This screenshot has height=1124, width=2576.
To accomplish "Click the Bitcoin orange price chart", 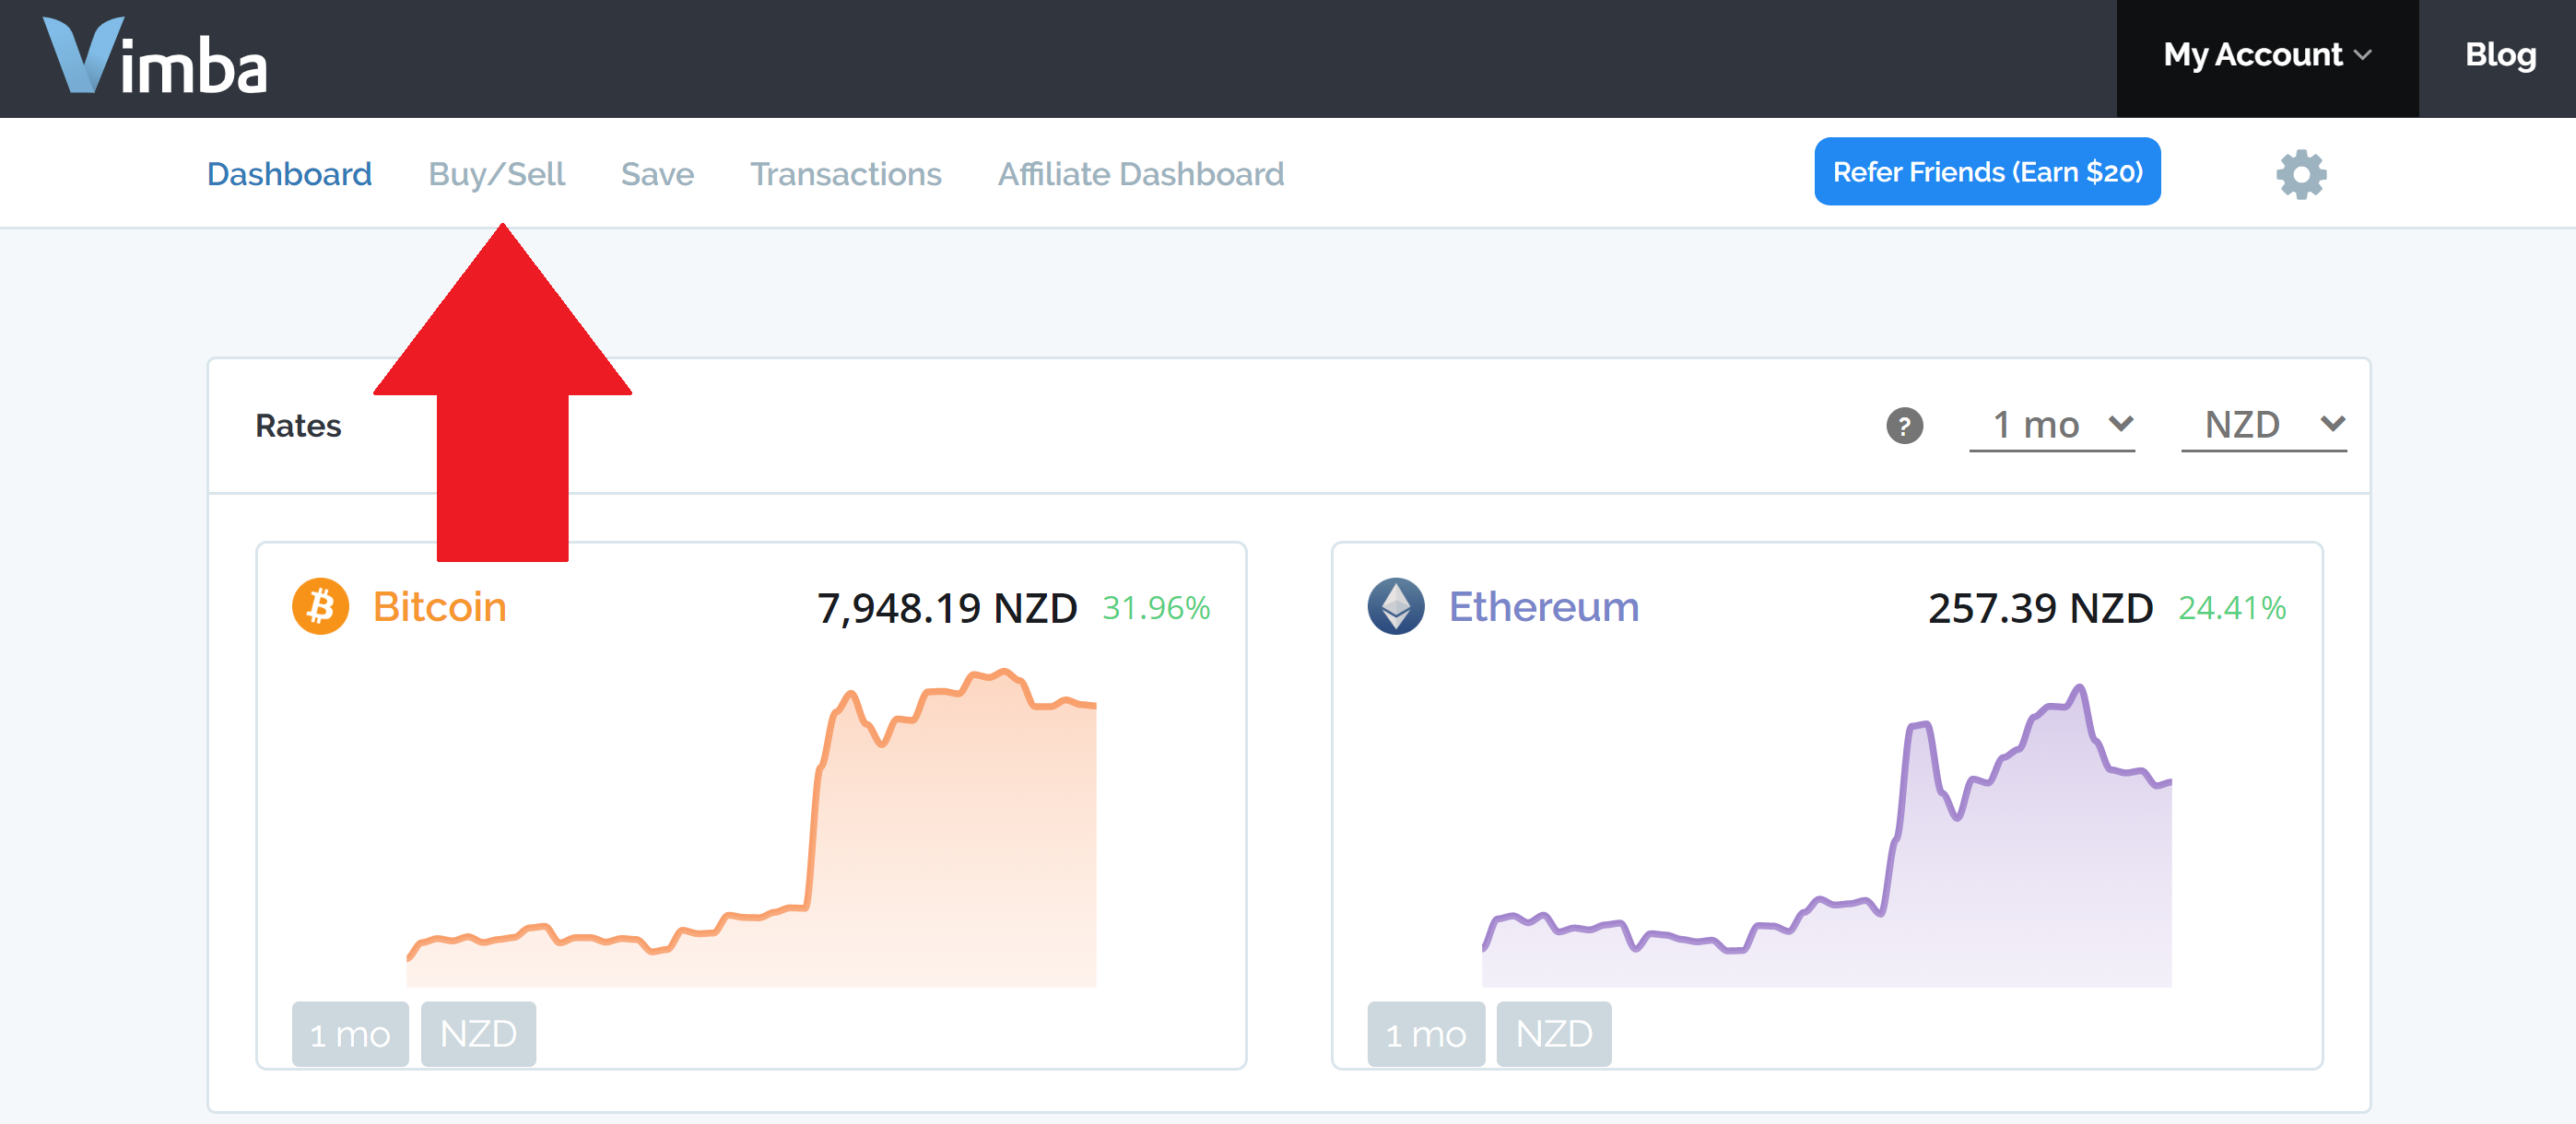I will coord(751,828).
